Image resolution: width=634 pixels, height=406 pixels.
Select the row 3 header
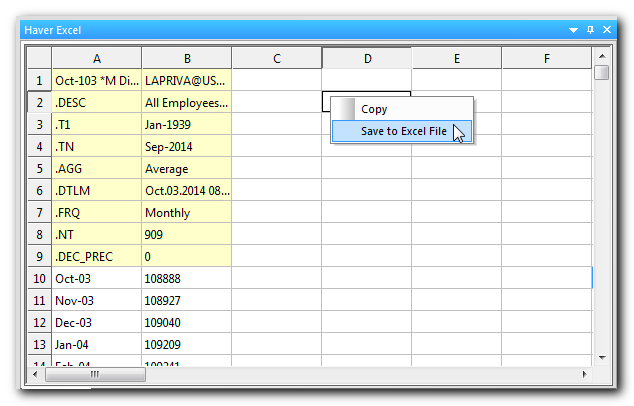coord(39,125)
